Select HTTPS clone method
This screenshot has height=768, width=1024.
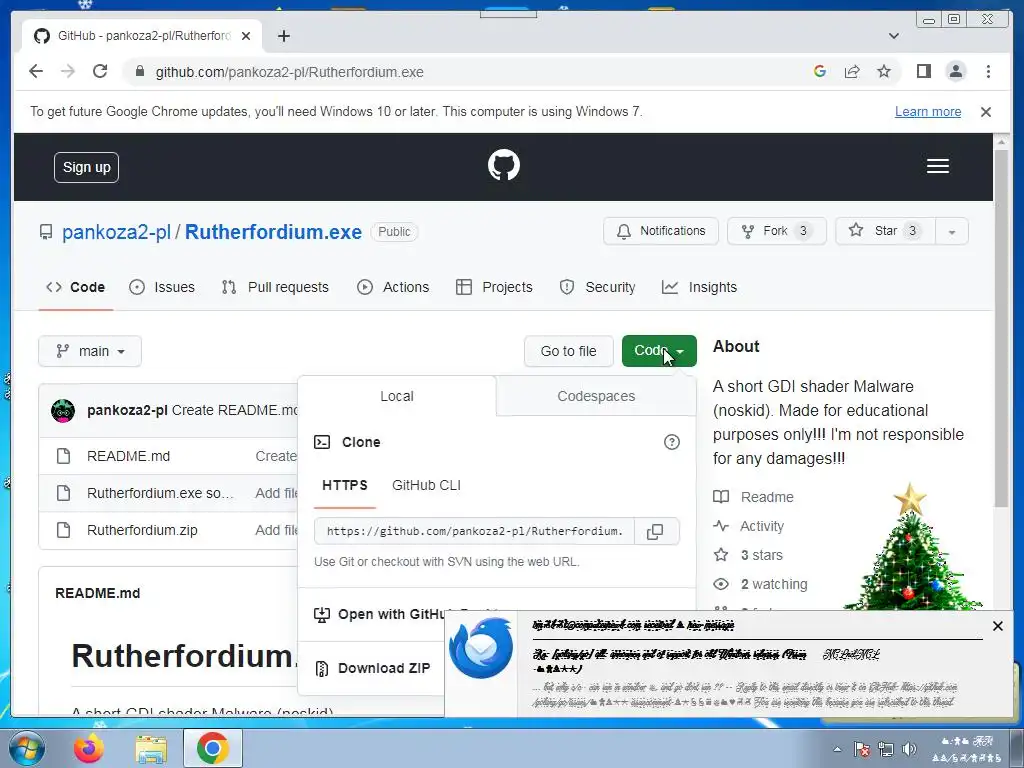click(345, 485)
